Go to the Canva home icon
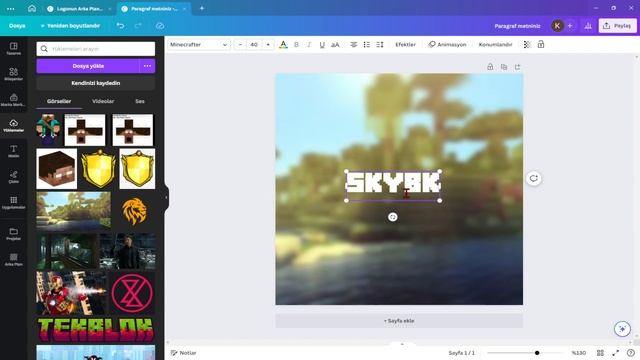The image size is (640, 360). (32, 9)
